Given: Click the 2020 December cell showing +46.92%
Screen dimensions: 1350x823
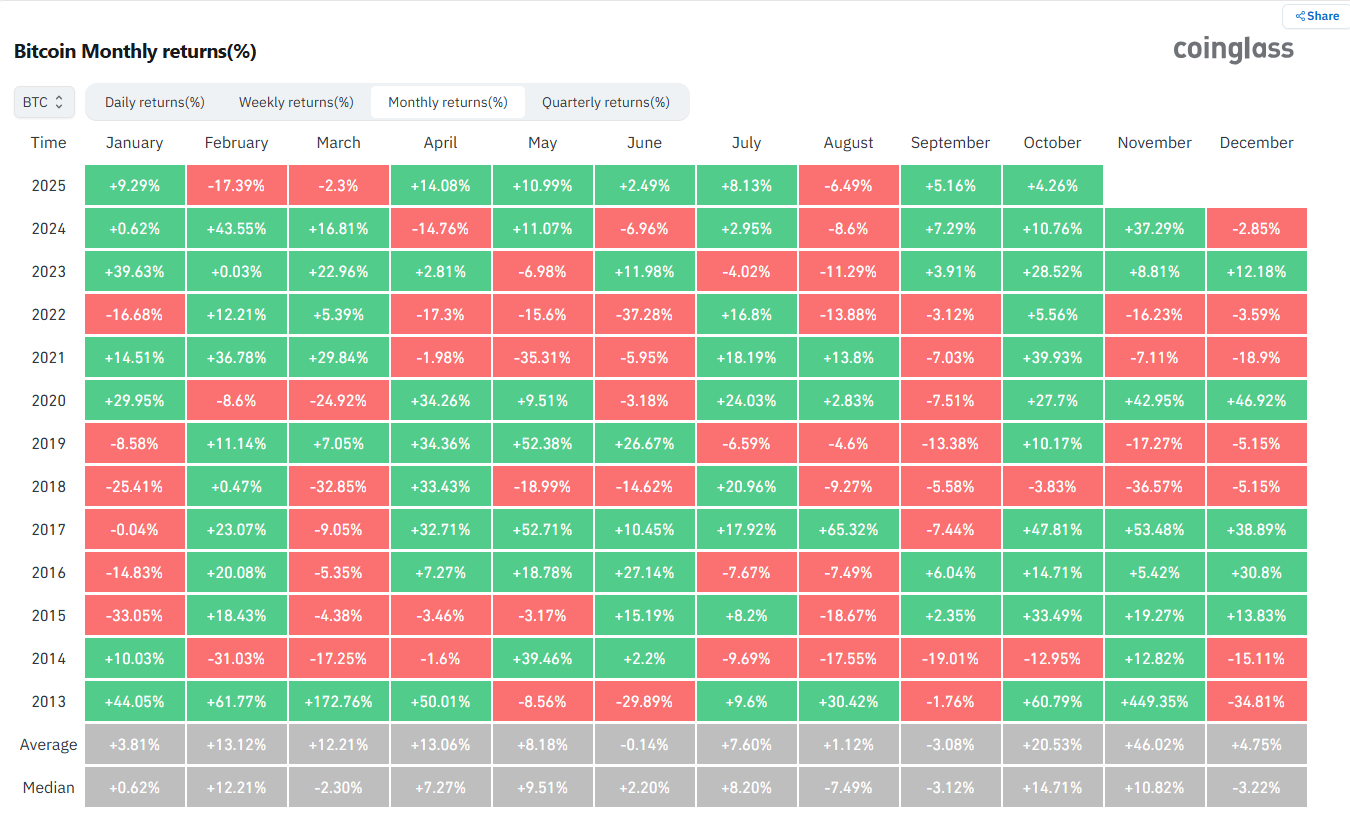Looking at the screenshot, I should point(1257,401).
